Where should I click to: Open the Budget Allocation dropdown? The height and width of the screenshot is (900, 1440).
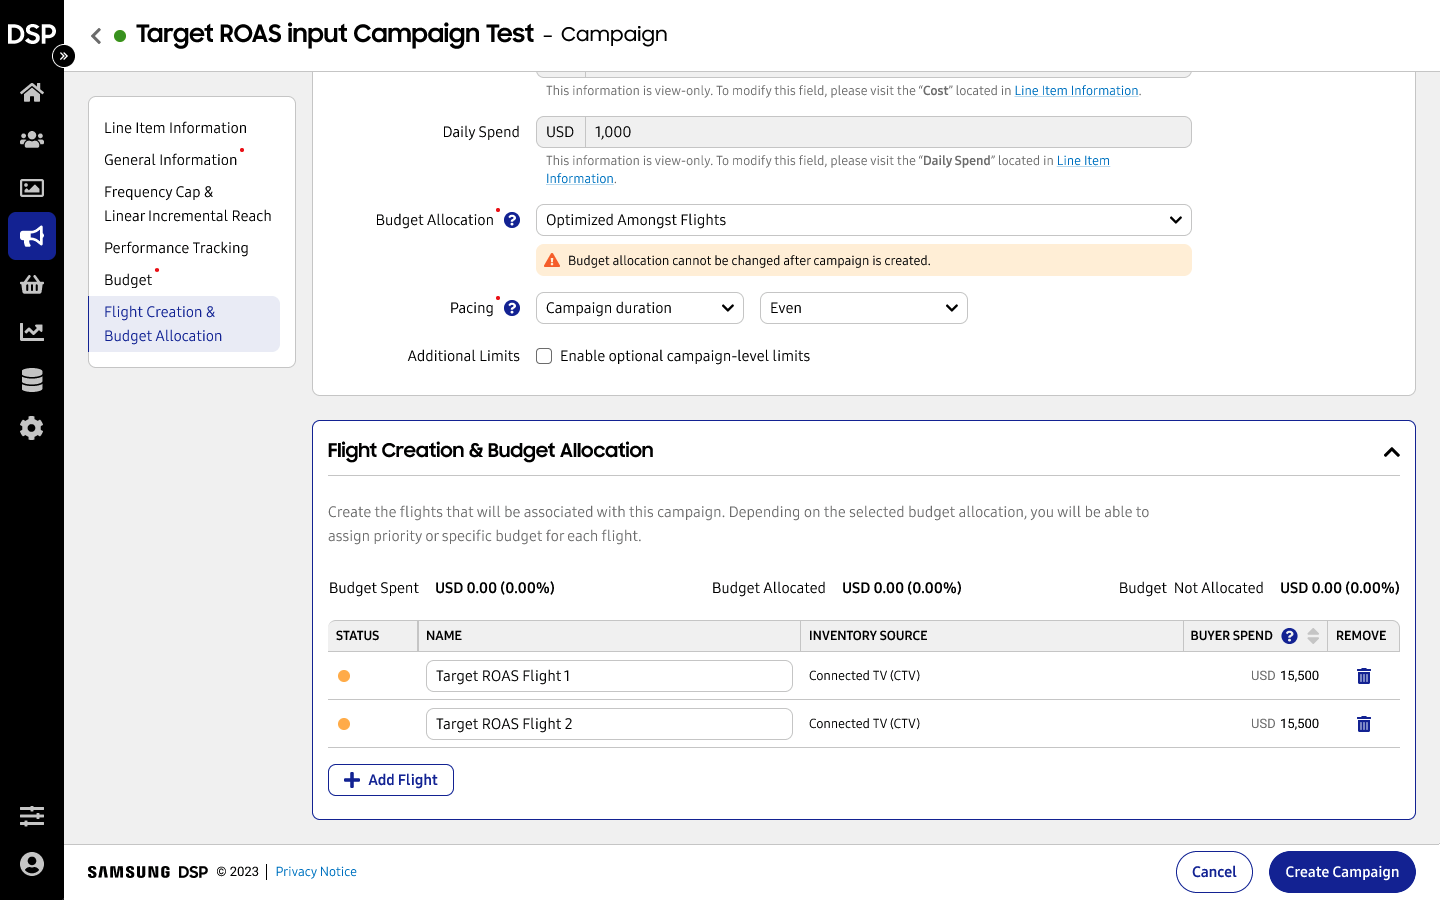coord(863,220)
